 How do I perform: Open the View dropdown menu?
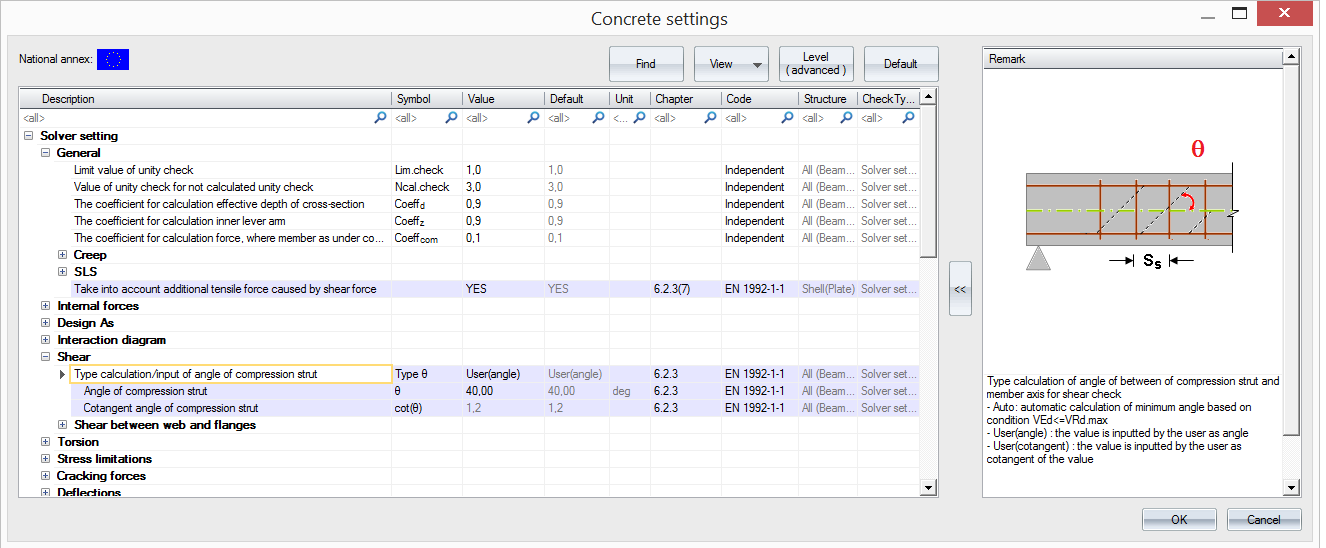[731, 64]
